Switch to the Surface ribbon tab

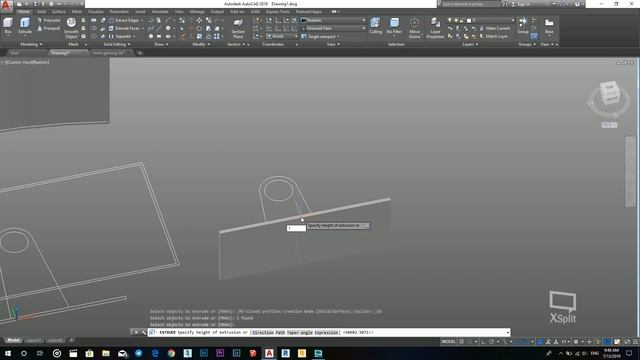coord(59,12)
